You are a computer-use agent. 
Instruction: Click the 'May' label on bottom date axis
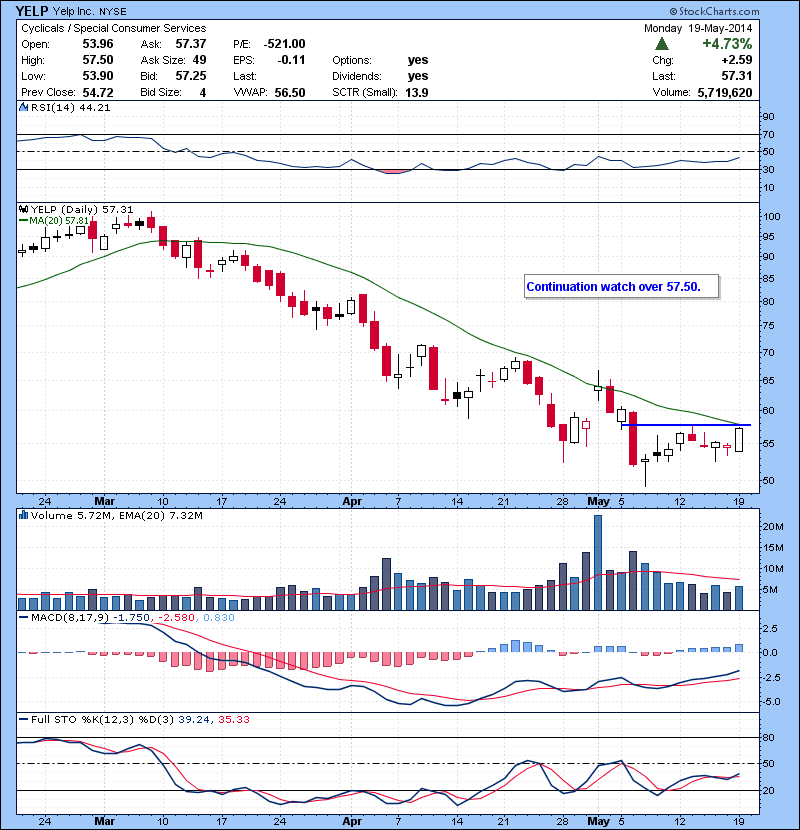tap(599, 821)
